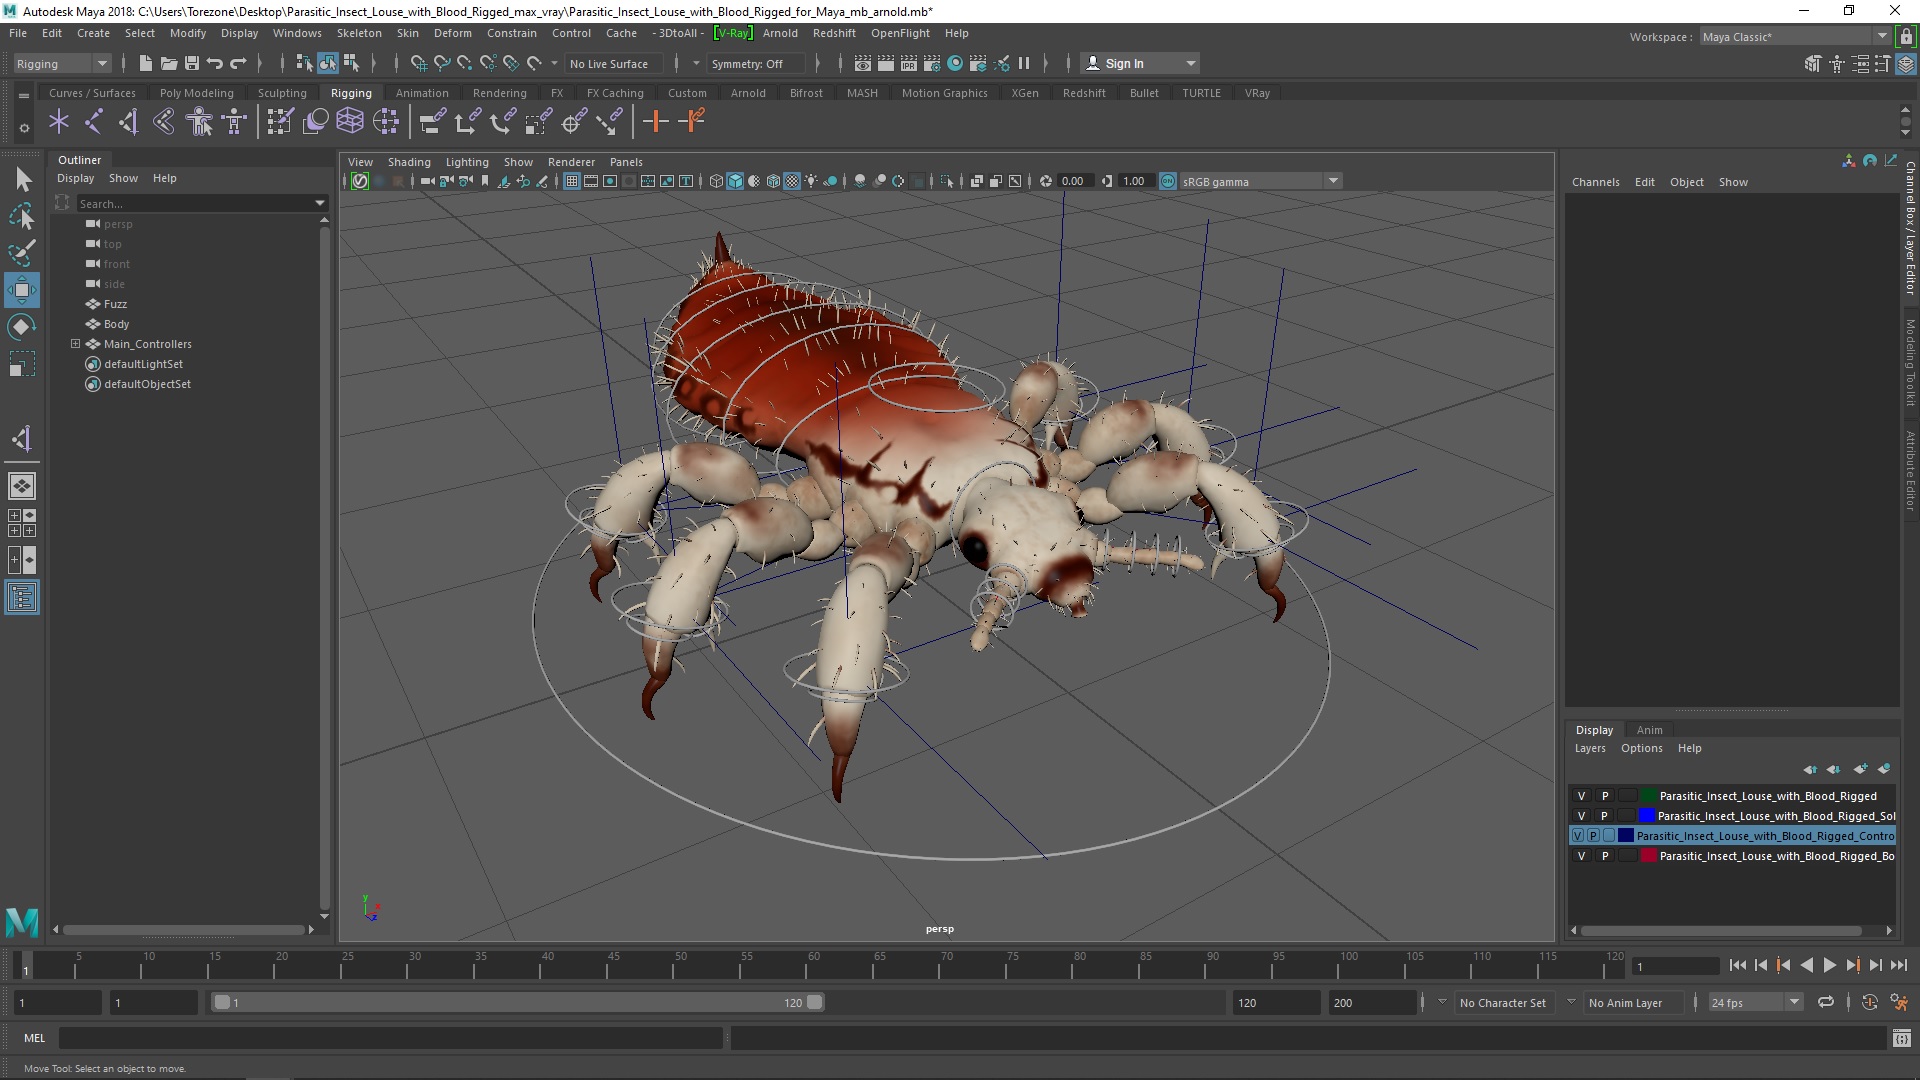
Task: Select the Move tool in toolbox
Action: 22,290
